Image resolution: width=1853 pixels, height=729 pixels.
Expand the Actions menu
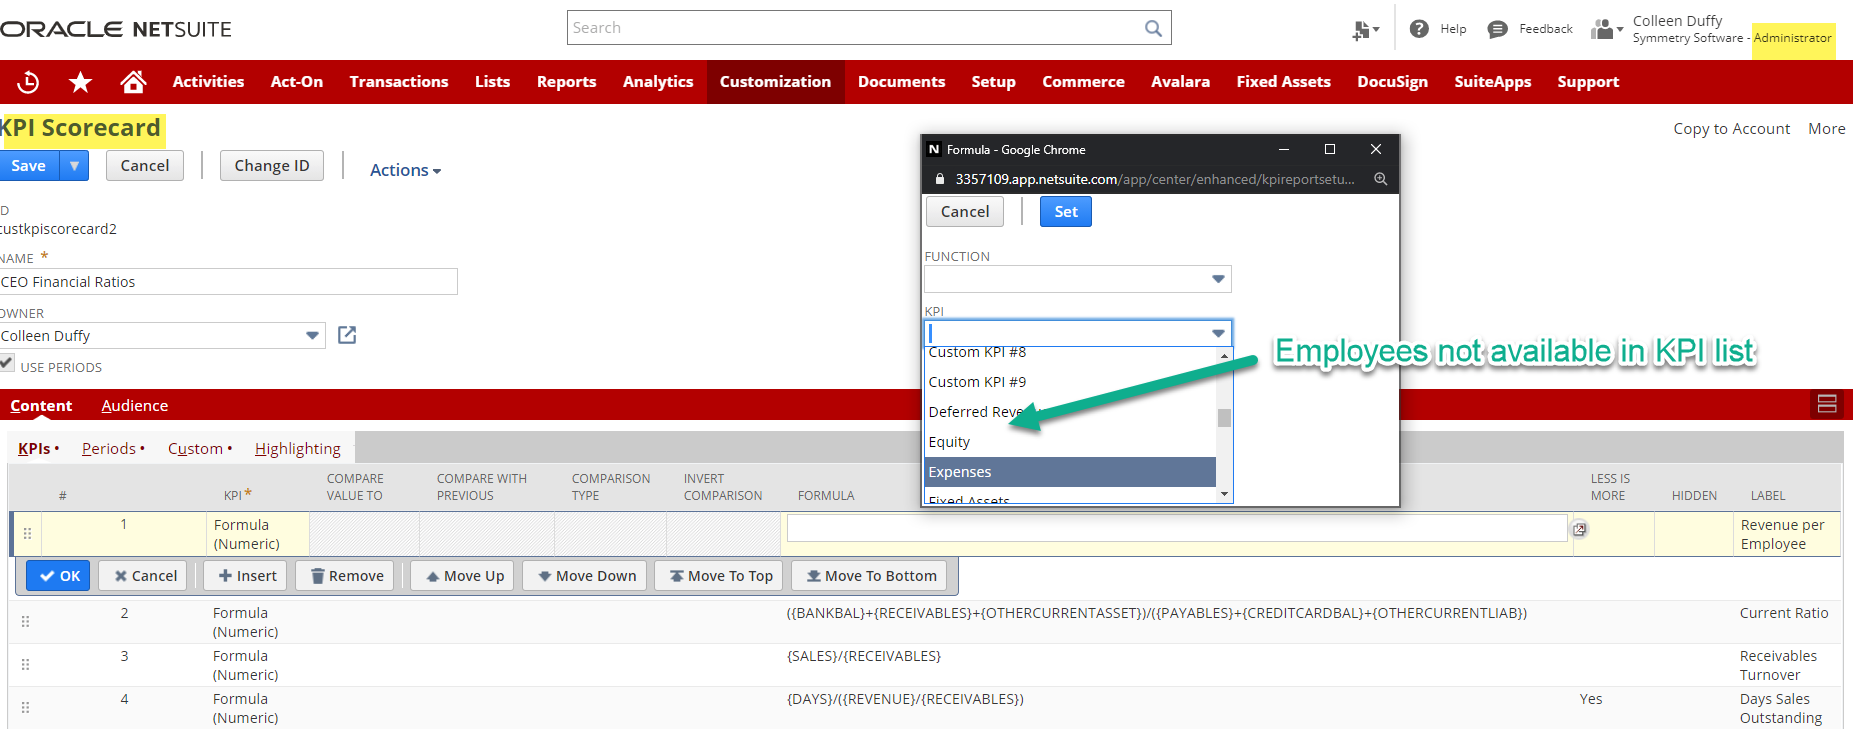point(405,170)
